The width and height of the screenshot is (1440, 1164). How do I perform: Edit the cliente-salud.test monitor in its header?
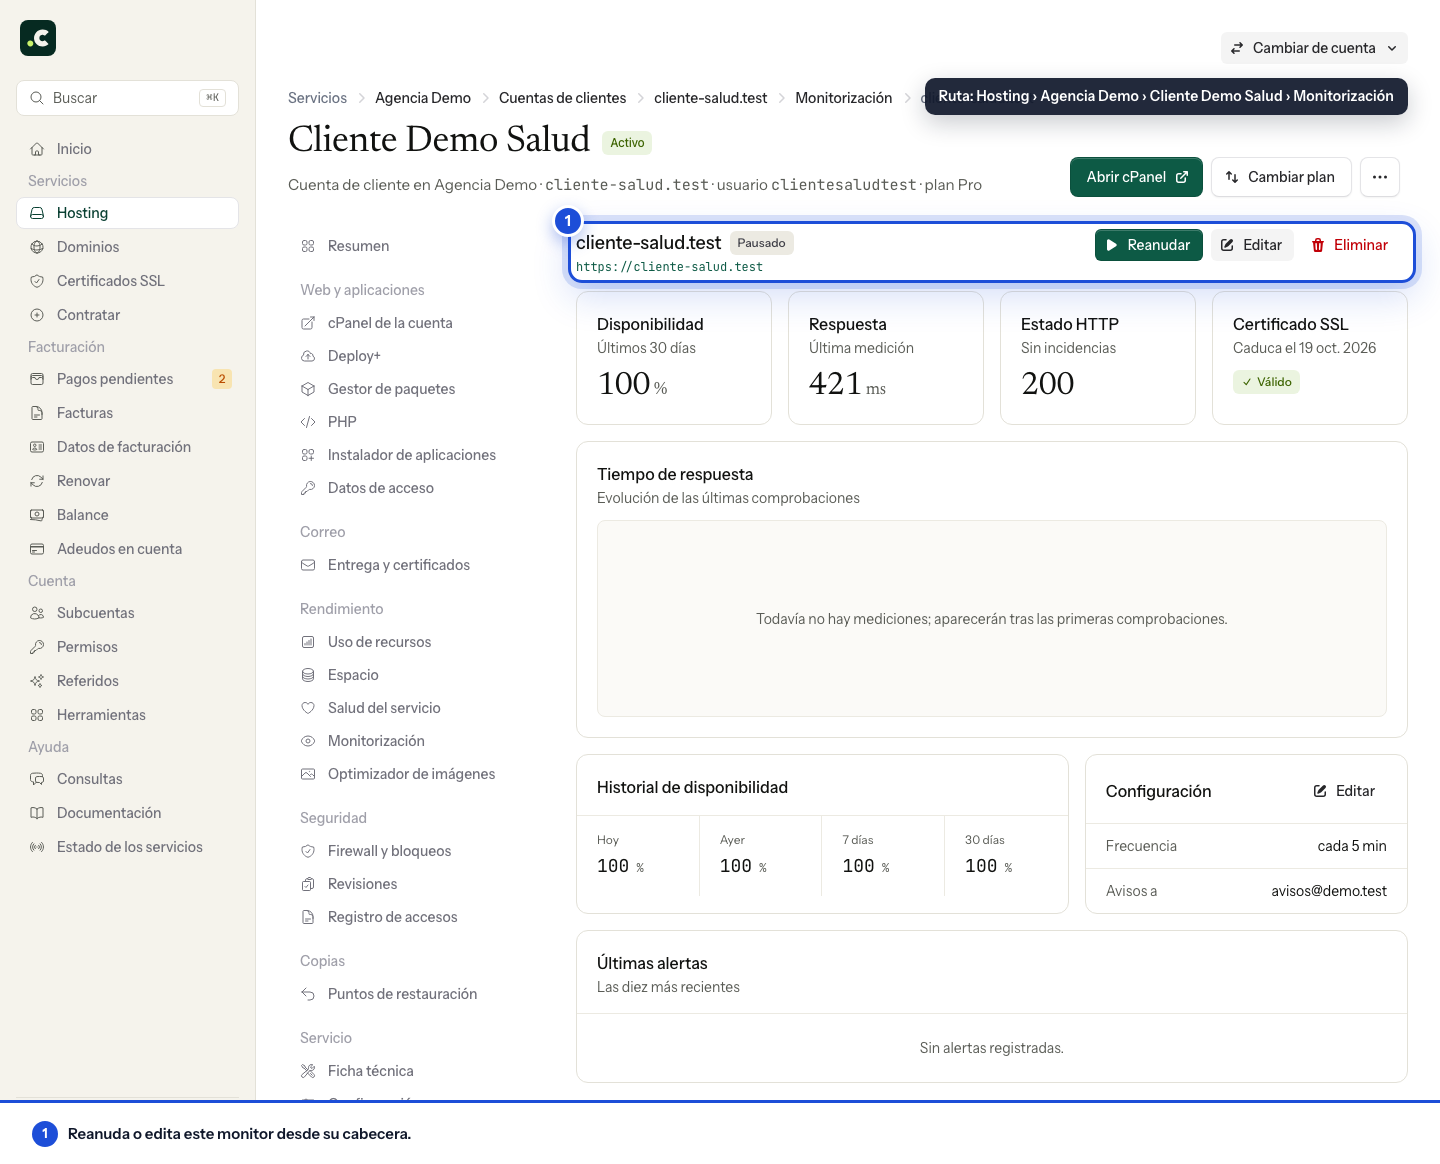click(1252, 245)
